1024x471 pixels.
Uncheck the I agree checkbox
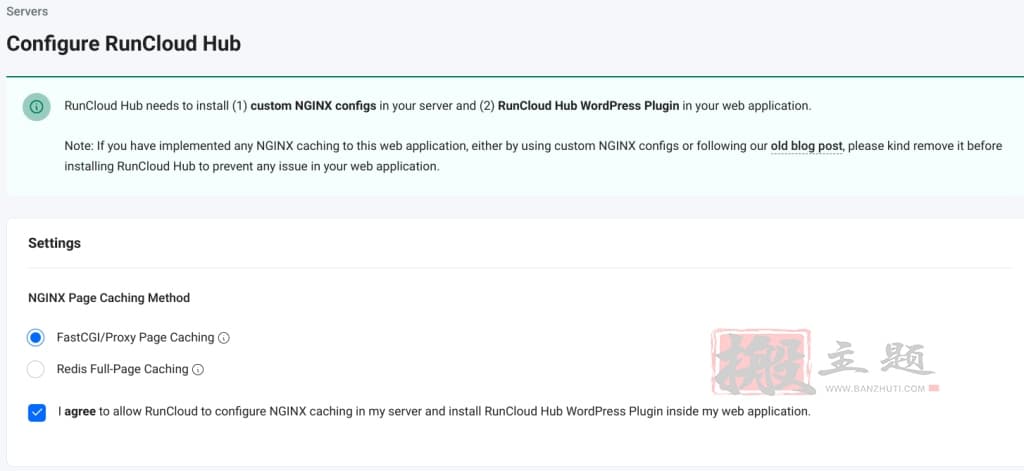(x=37, y=413)
